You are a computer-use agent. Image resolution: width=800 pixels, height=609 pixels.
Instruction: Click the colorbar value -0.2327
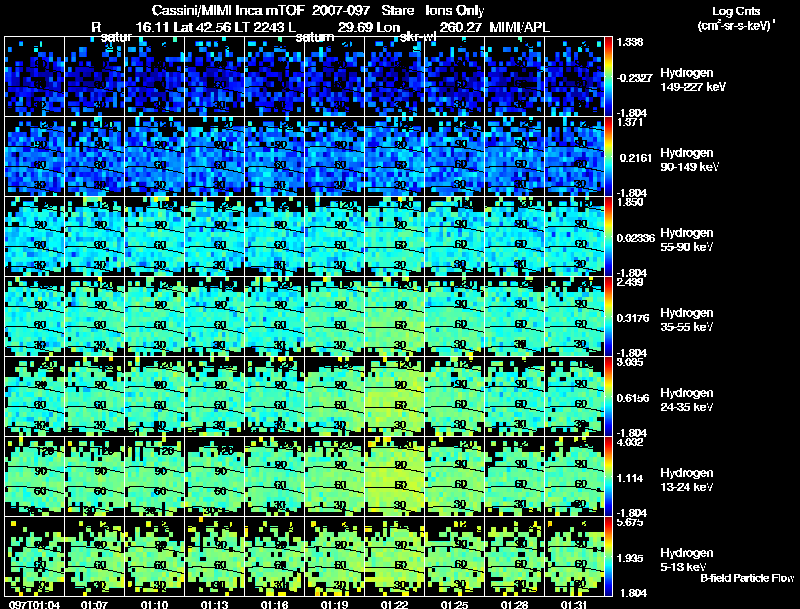tap(635, 78)
